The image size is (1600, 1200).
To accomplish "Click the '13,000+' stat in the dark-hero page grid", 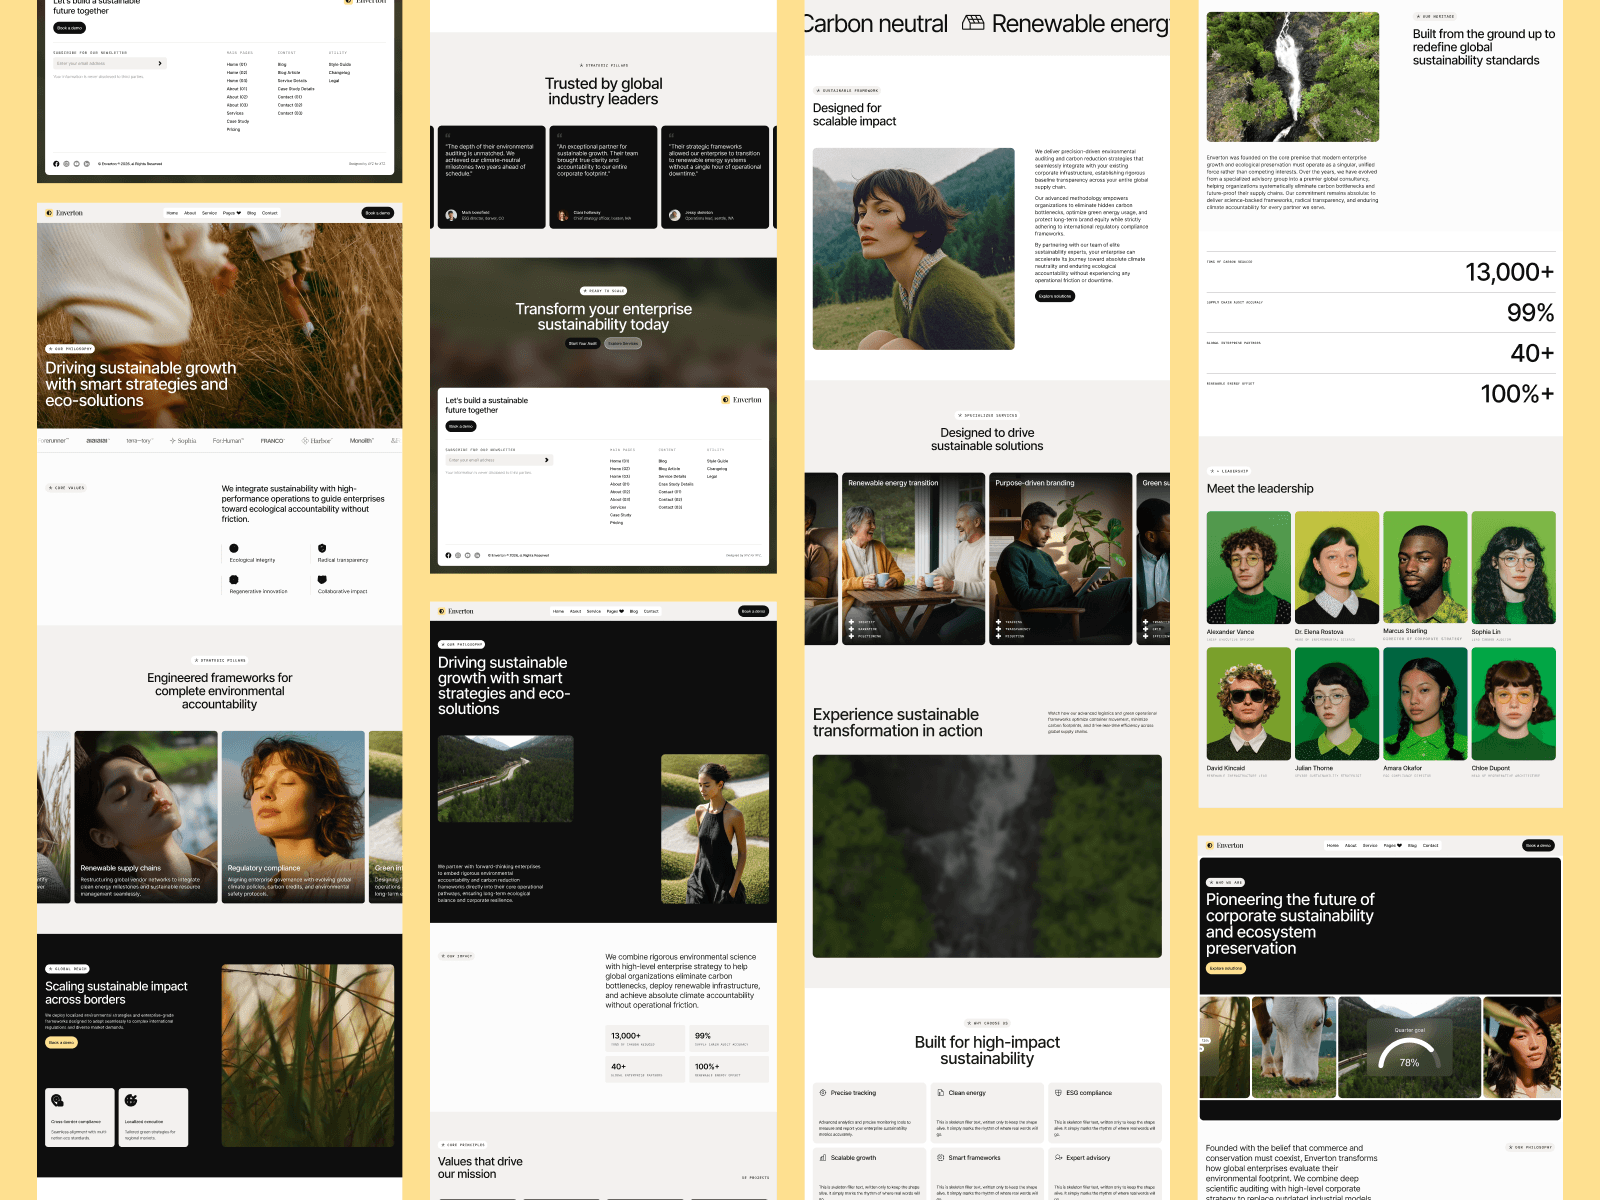I will 647,1039.
